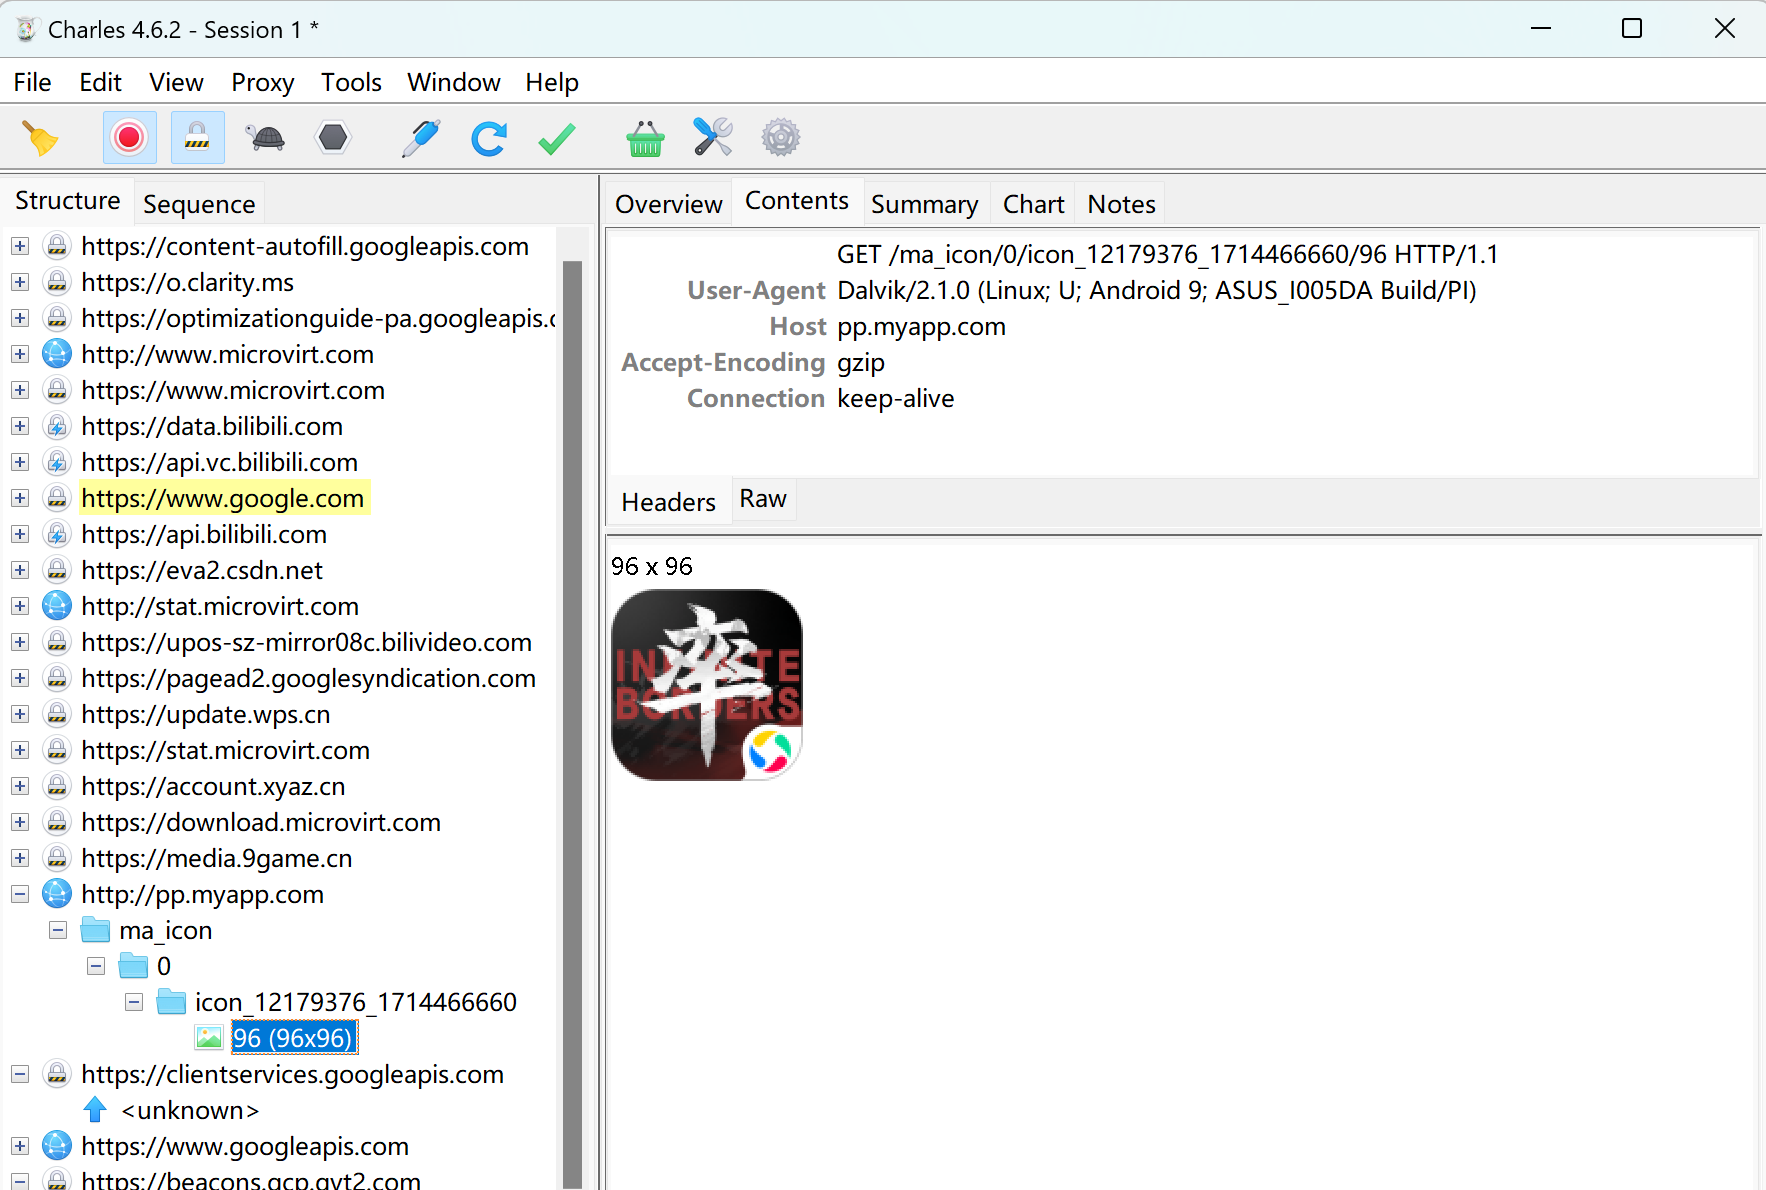This screenshot has height=1190, width=1766.
Task: Switch to the Overview tab
Action: (x=668, y=204)
